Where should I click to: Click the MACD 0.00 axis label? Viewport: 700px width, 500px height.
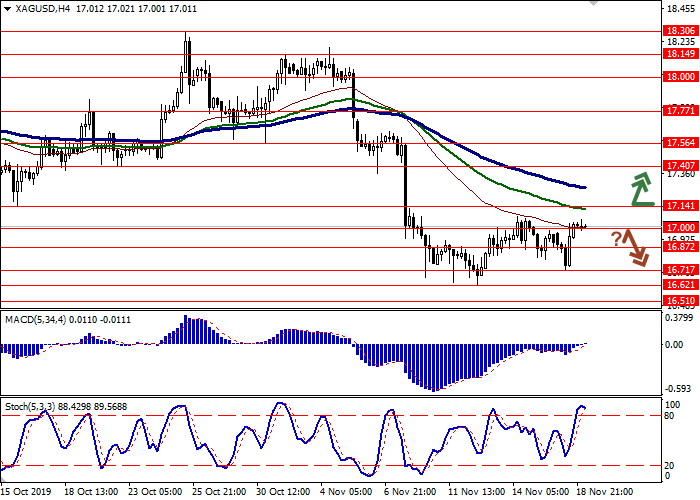[x=676, y=345]
